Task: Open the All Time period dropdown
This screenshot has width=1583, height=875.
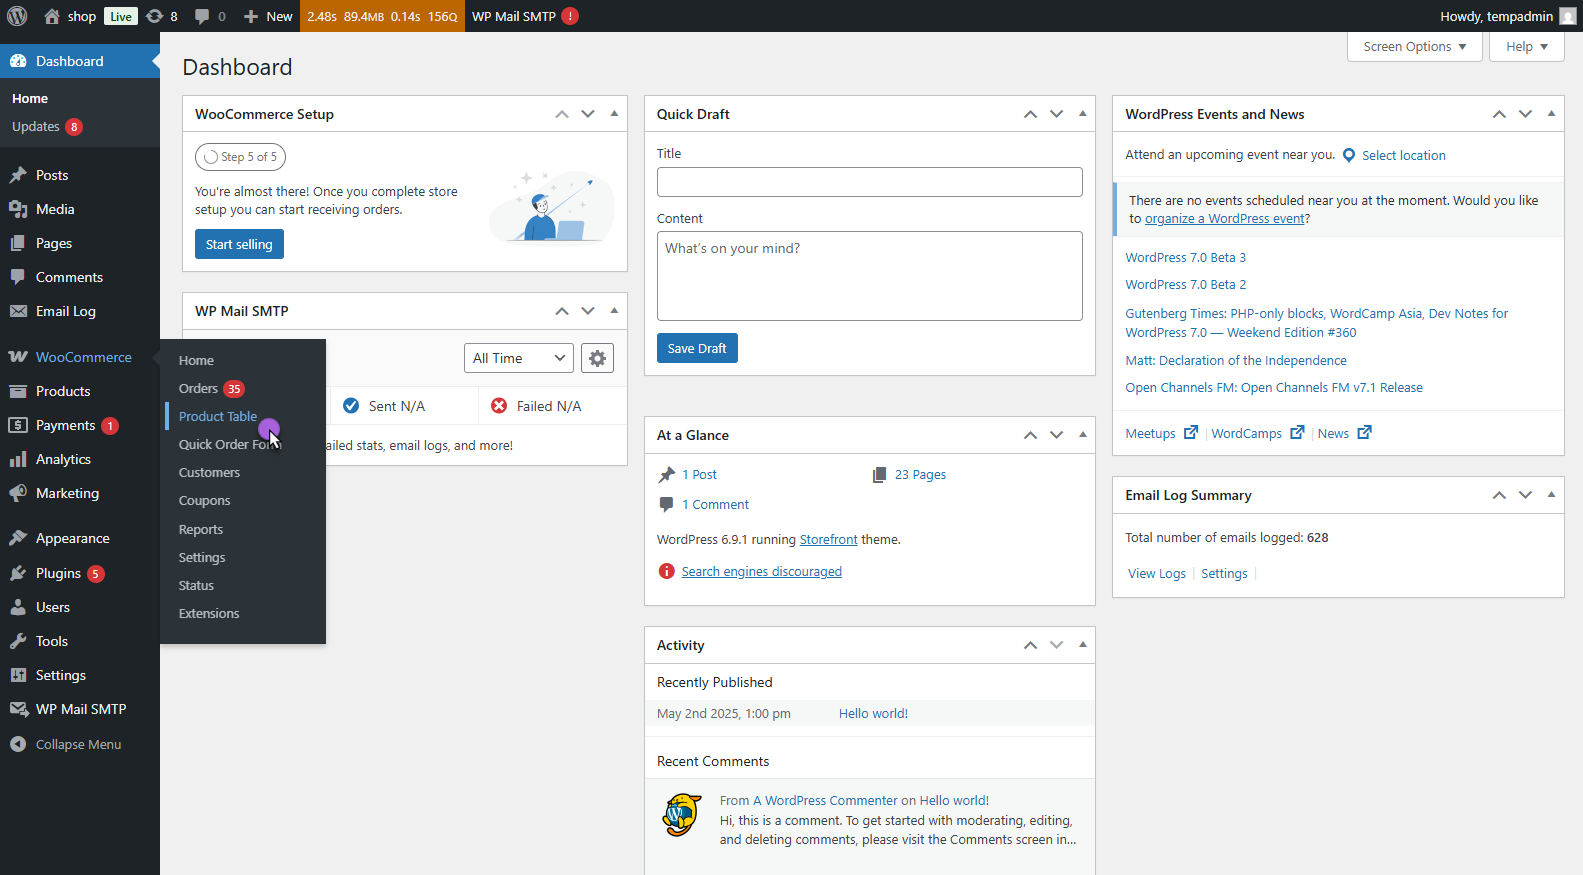Action: point(518,358)
